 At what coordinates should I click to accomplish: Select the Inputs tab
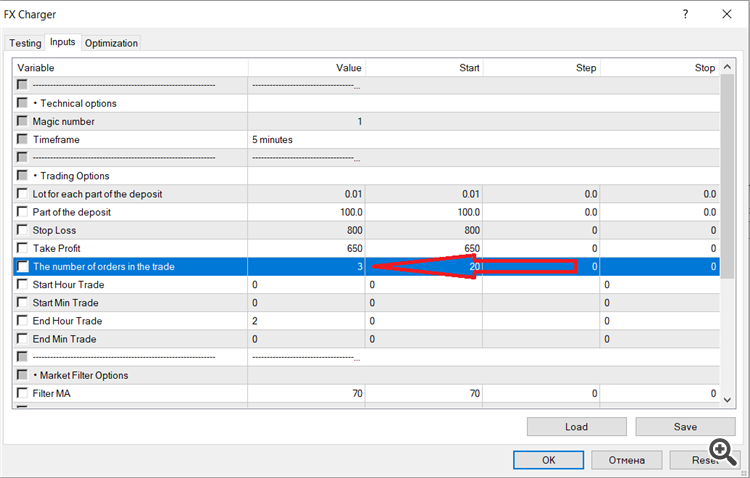[63, 42]
